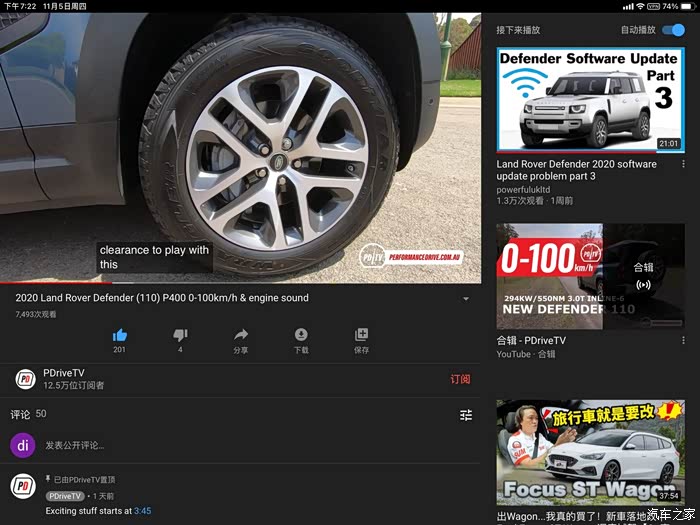This screenshot has height=525, width=700.
Task: Open the 0-100 New Defender mix thumbnail
Action: tap(591, 276)
